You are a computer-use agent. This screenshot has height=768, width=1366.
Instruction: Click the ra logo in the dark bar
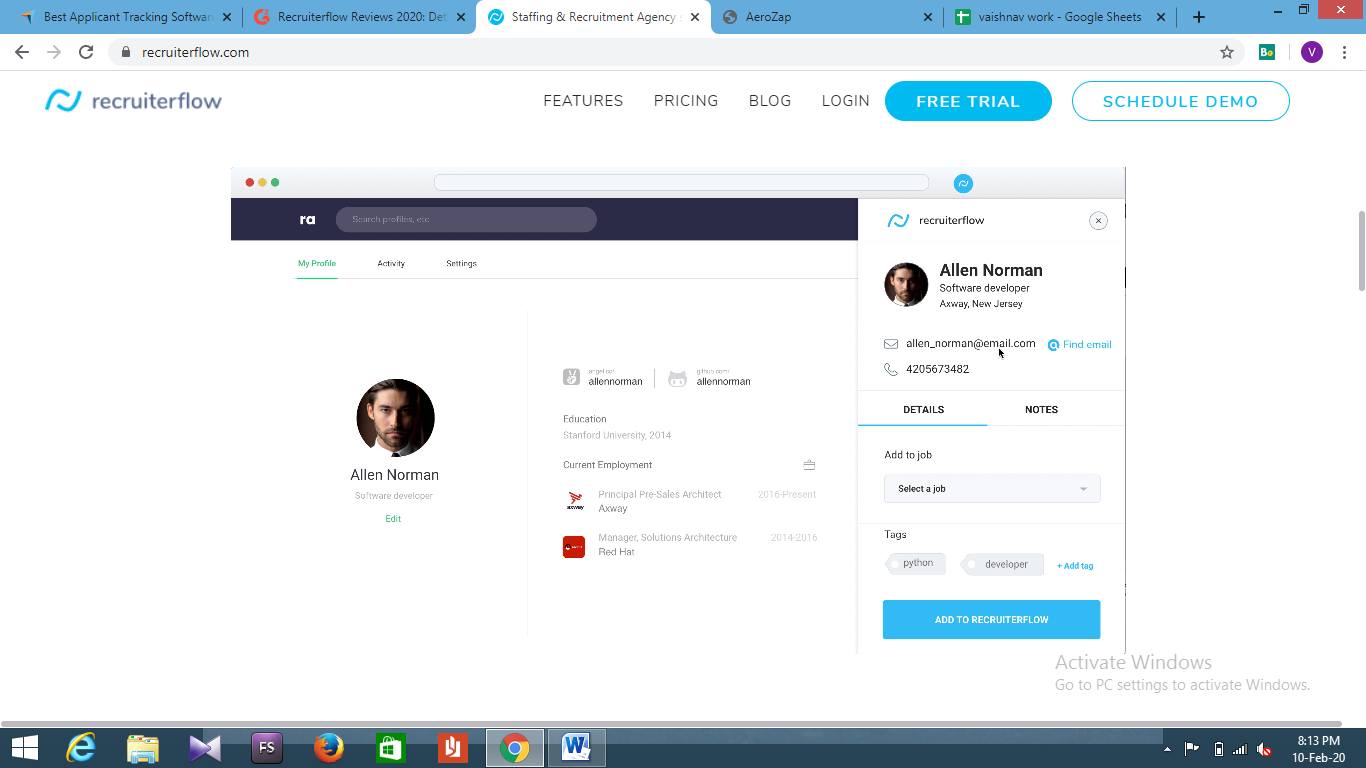tap(307, 220)
